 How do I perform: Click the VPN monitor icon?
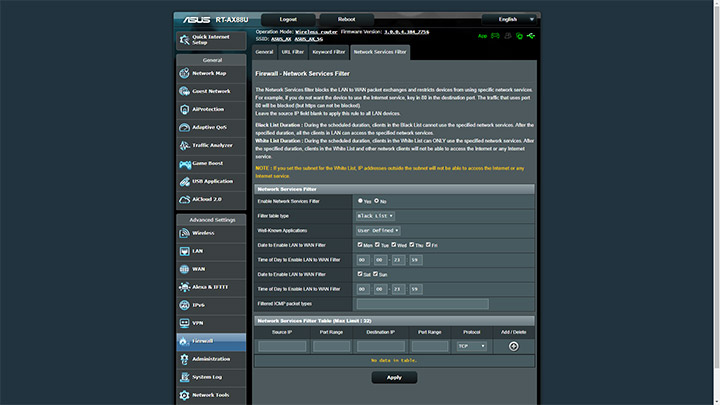185,323
